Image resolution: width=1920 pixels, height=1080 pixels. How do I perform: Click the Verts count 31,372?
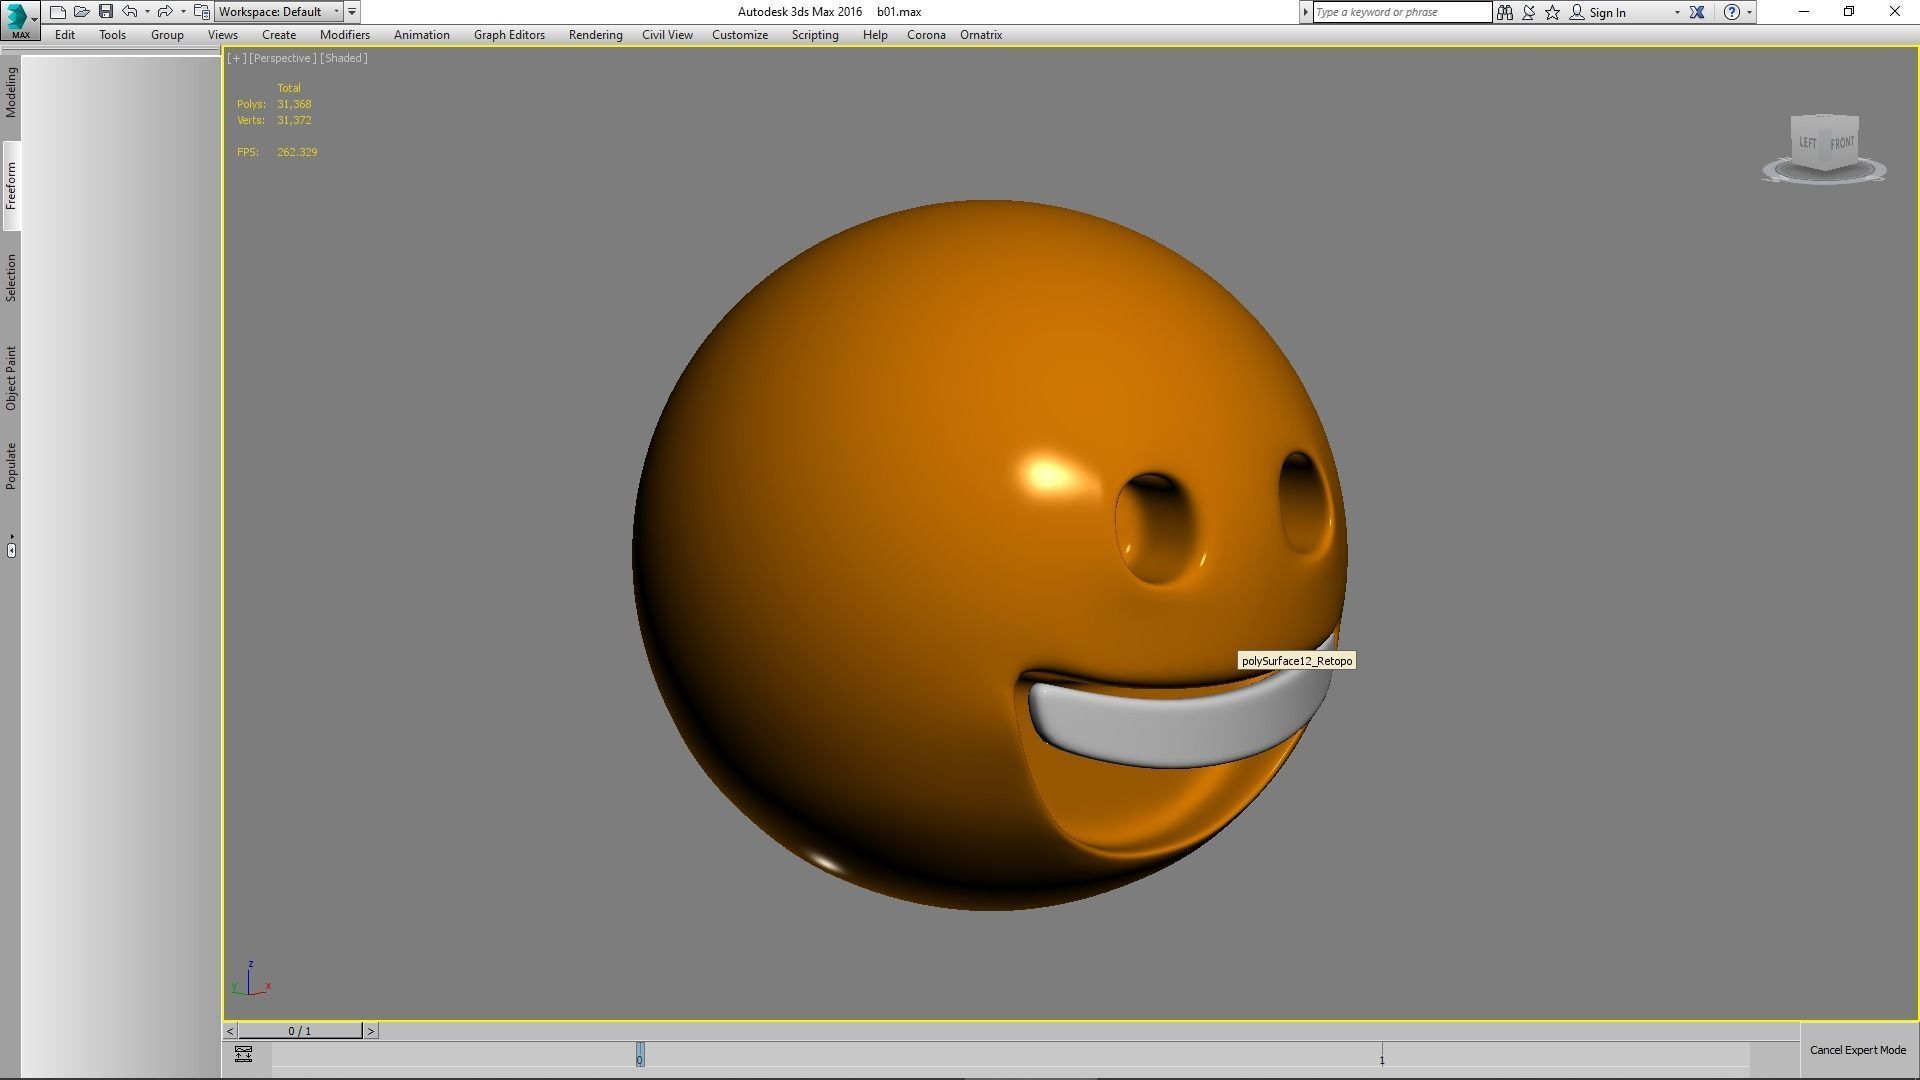pyautogui.click(x=294, y=120)
